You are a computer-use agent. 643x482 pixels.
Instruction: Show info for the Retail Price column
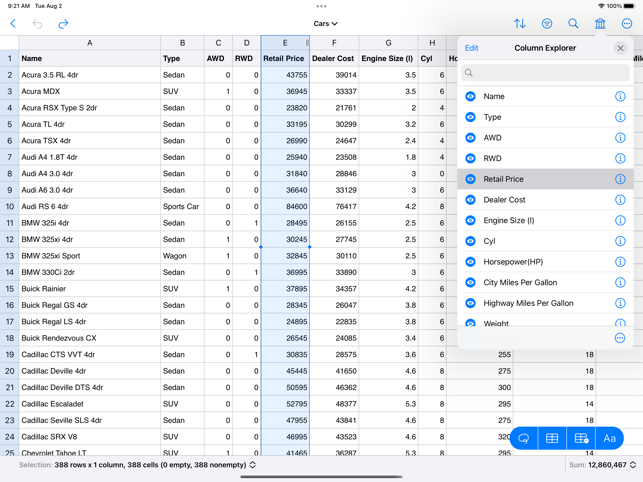[620, 179]
